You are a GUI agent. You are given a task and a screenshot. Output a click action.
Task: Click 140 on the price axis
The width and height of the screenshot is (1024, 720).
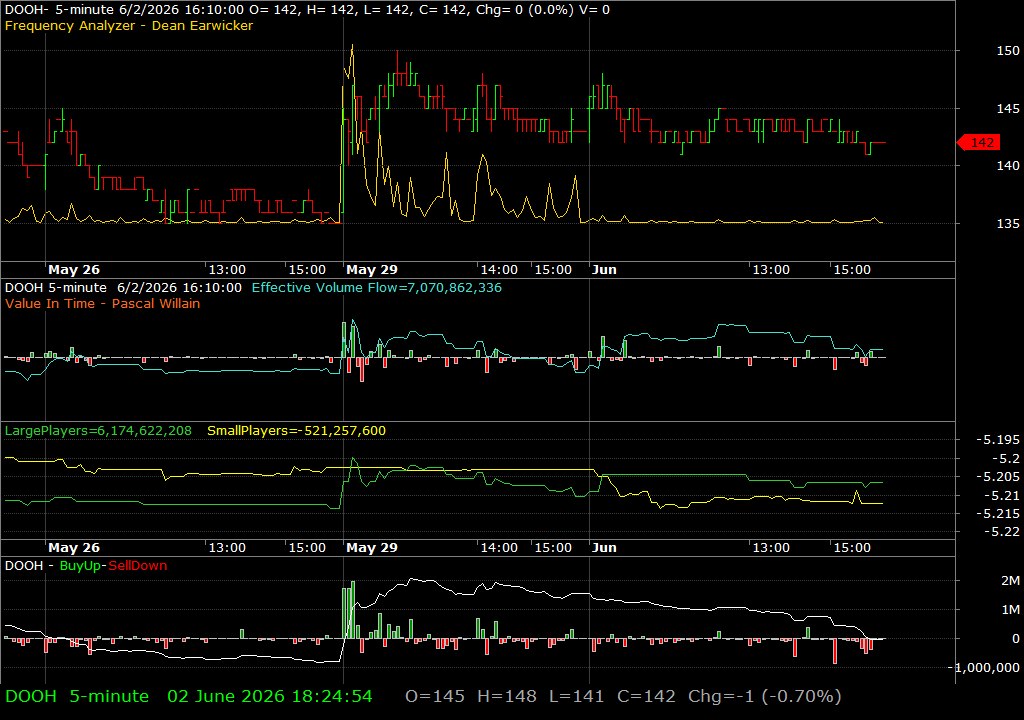point(1008,165)
